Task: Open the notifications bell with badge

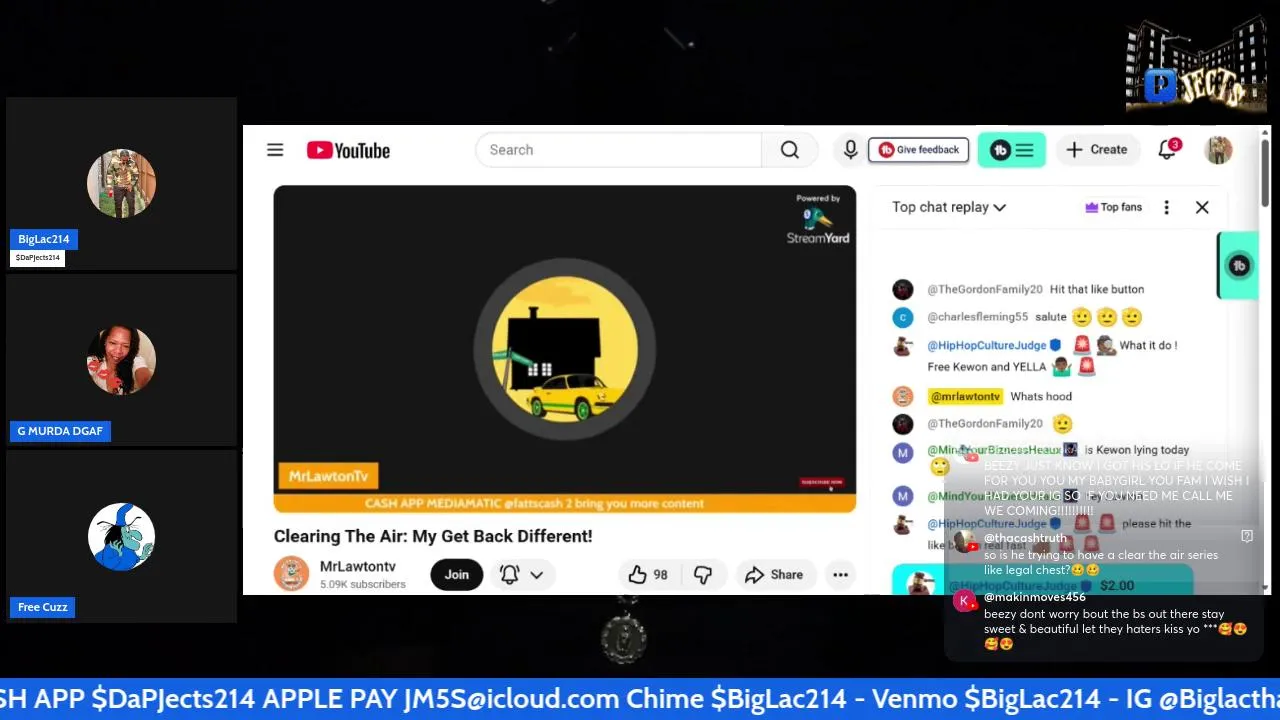Action: pos(1167,150)
